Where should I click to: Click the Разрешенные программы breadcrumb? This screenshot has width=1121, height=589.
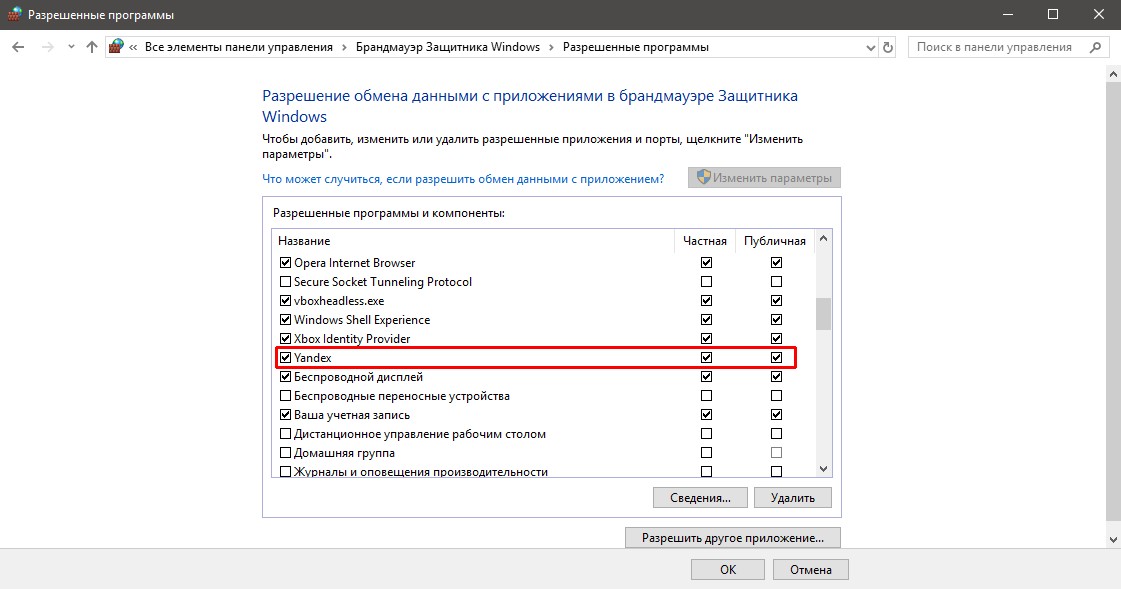point(635,47)
